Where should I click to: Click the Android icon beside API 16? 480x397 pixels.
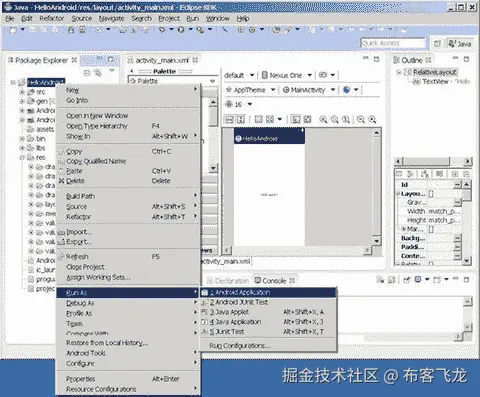click(229, 104)
